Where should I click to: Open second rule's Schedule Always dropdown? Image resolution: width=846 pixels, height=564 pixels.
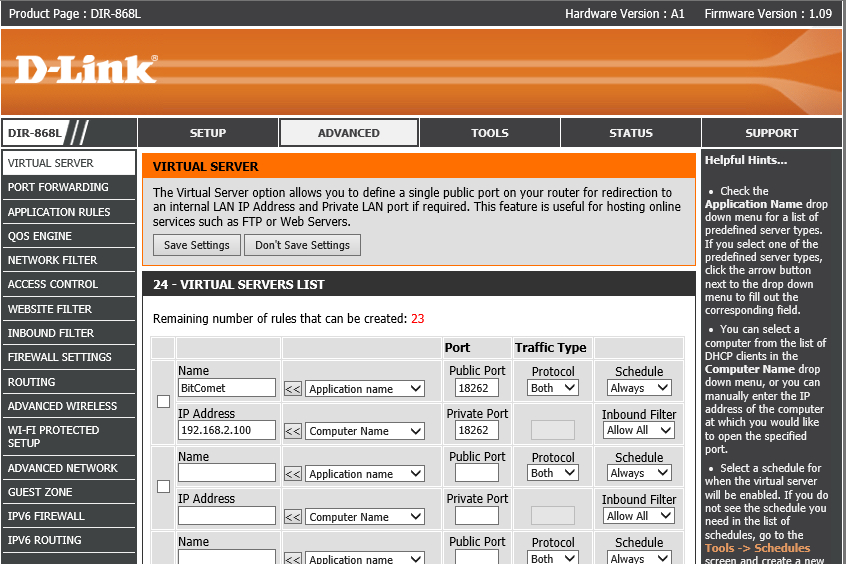pos(639,473)
